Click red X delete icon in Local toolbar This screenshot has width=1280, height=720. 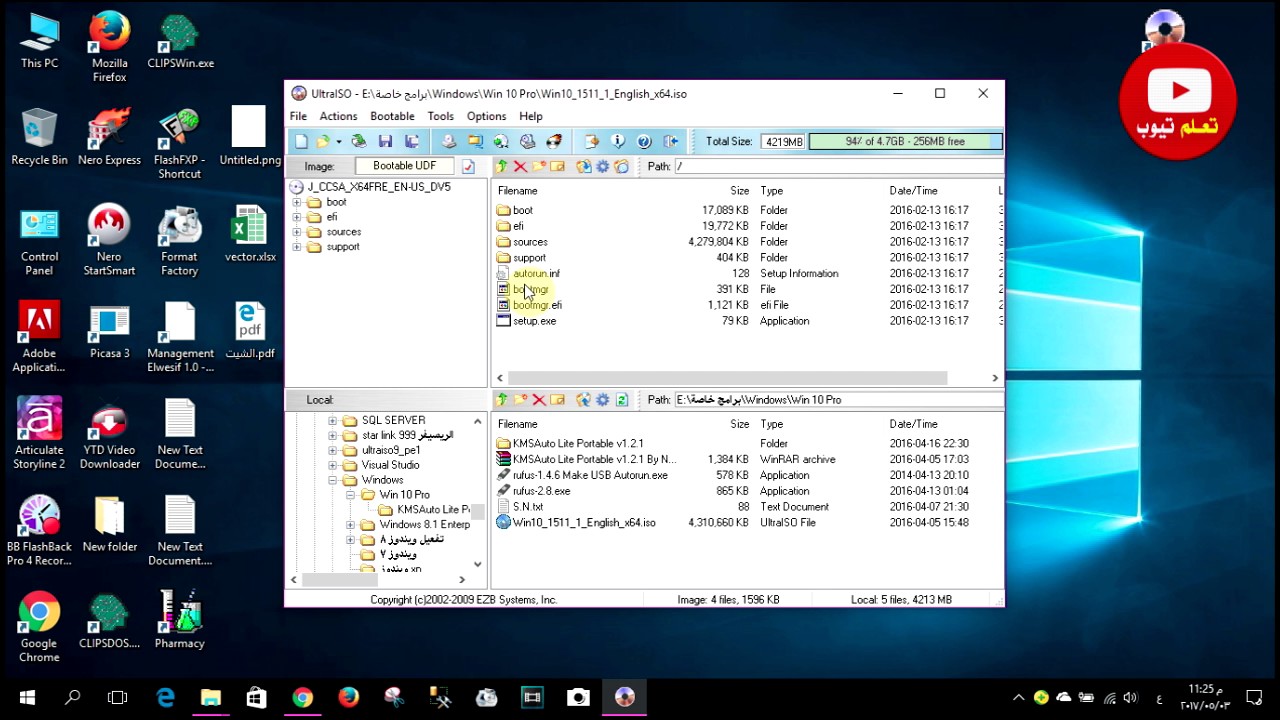coord(539,400)
